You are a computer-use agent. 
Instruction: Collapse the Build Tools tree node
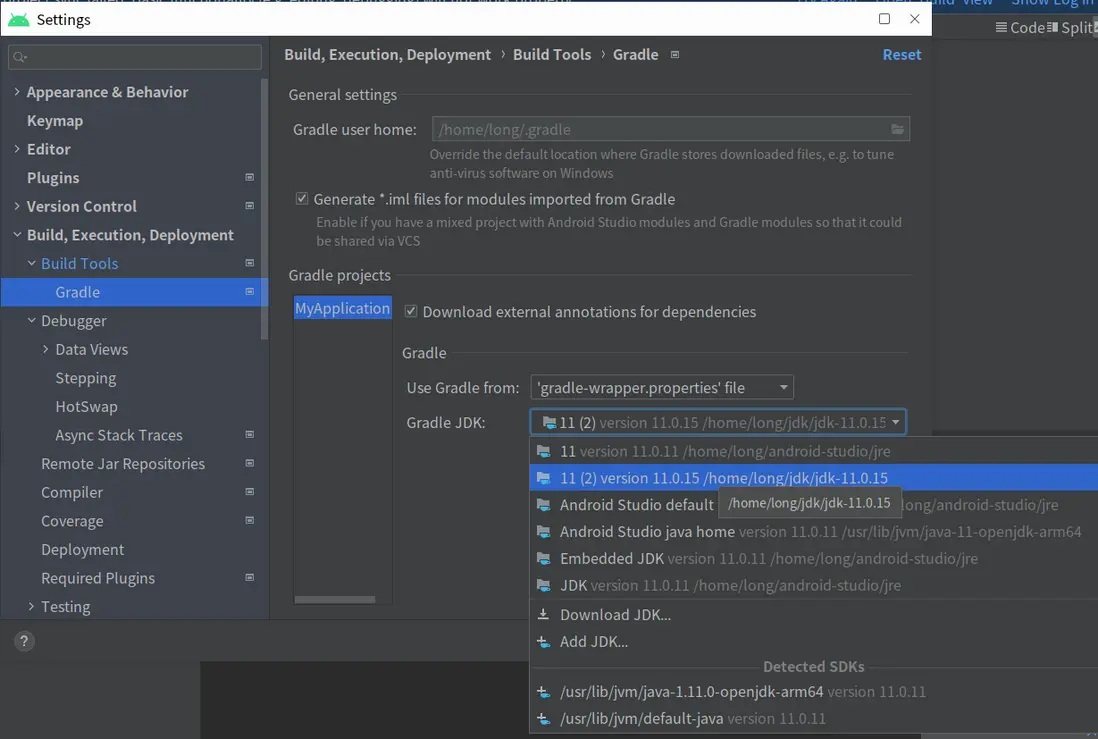pos(32,263)
